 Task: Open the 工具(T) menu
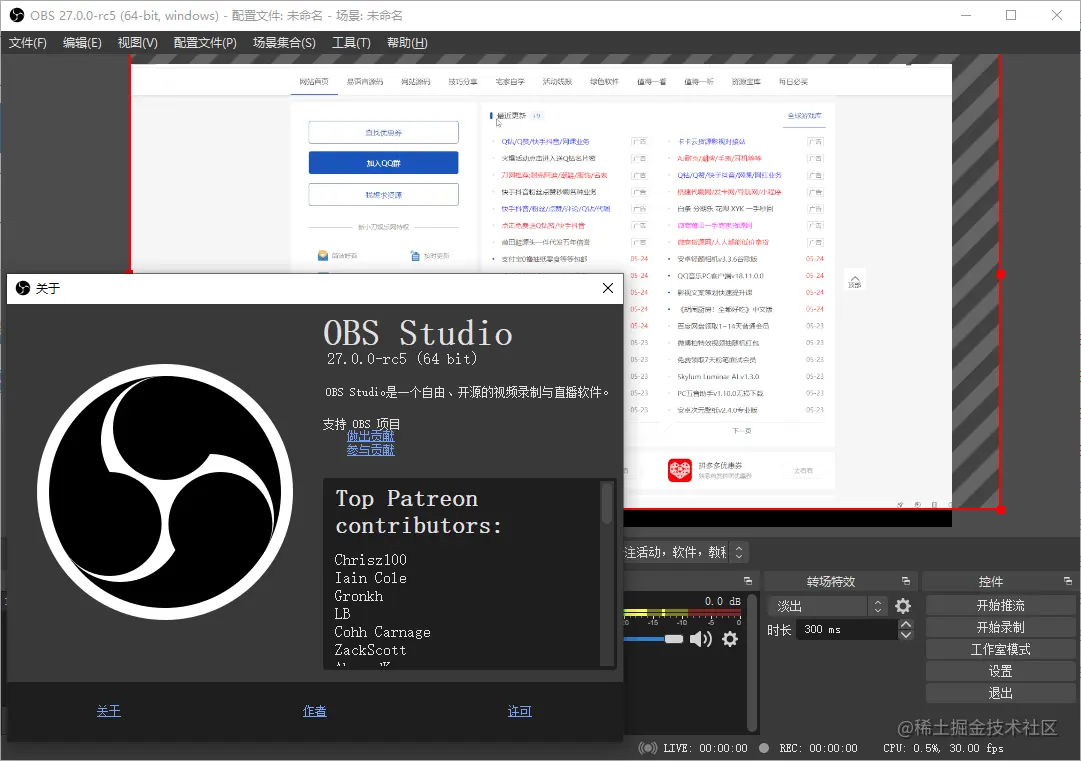click(351, 43)
